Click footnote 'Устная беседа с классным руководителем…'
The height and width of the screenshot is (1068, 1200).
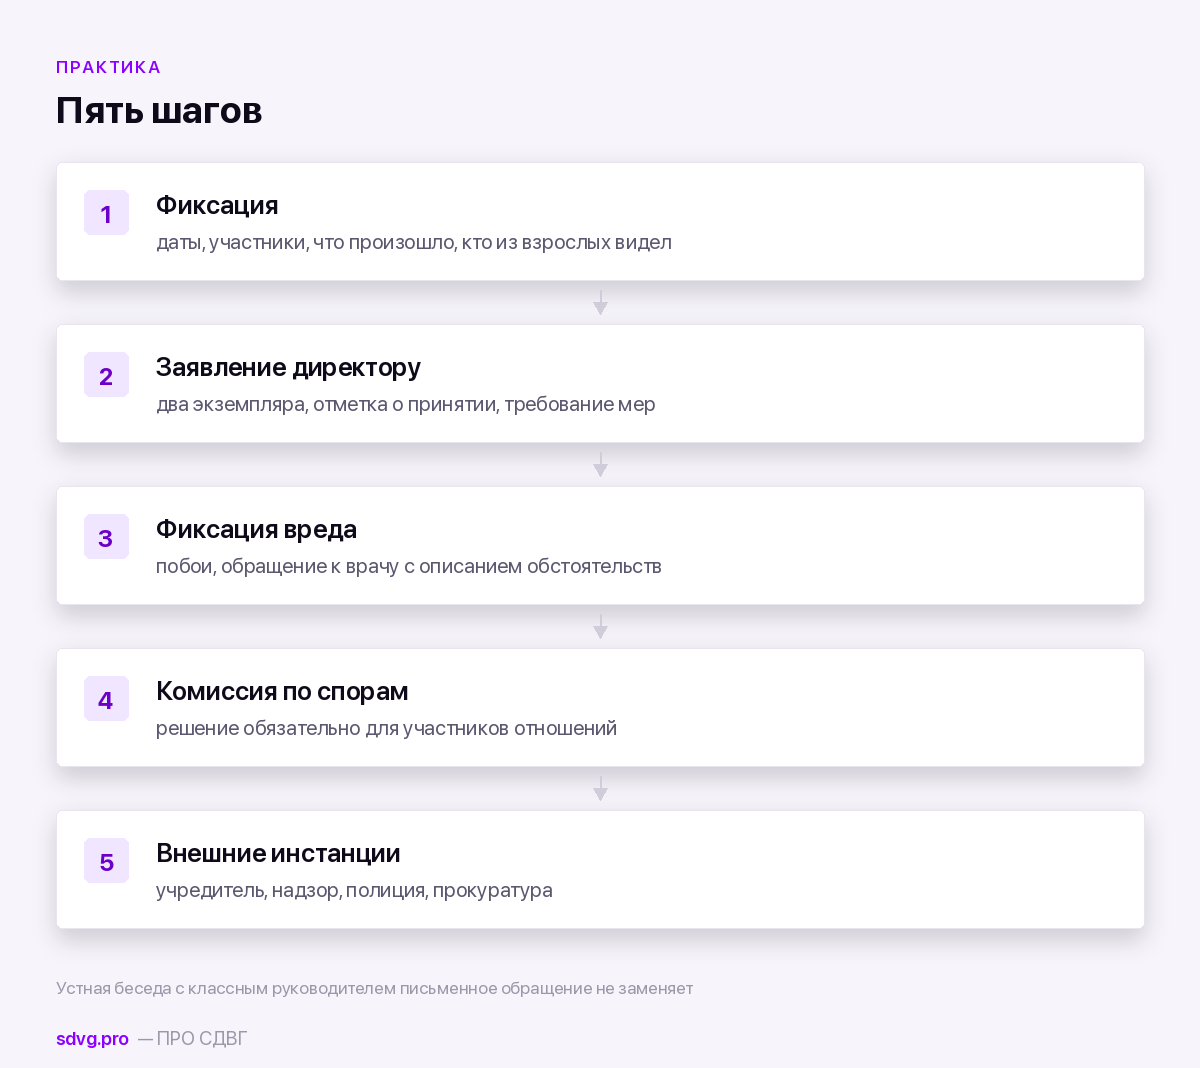point(374,988)
